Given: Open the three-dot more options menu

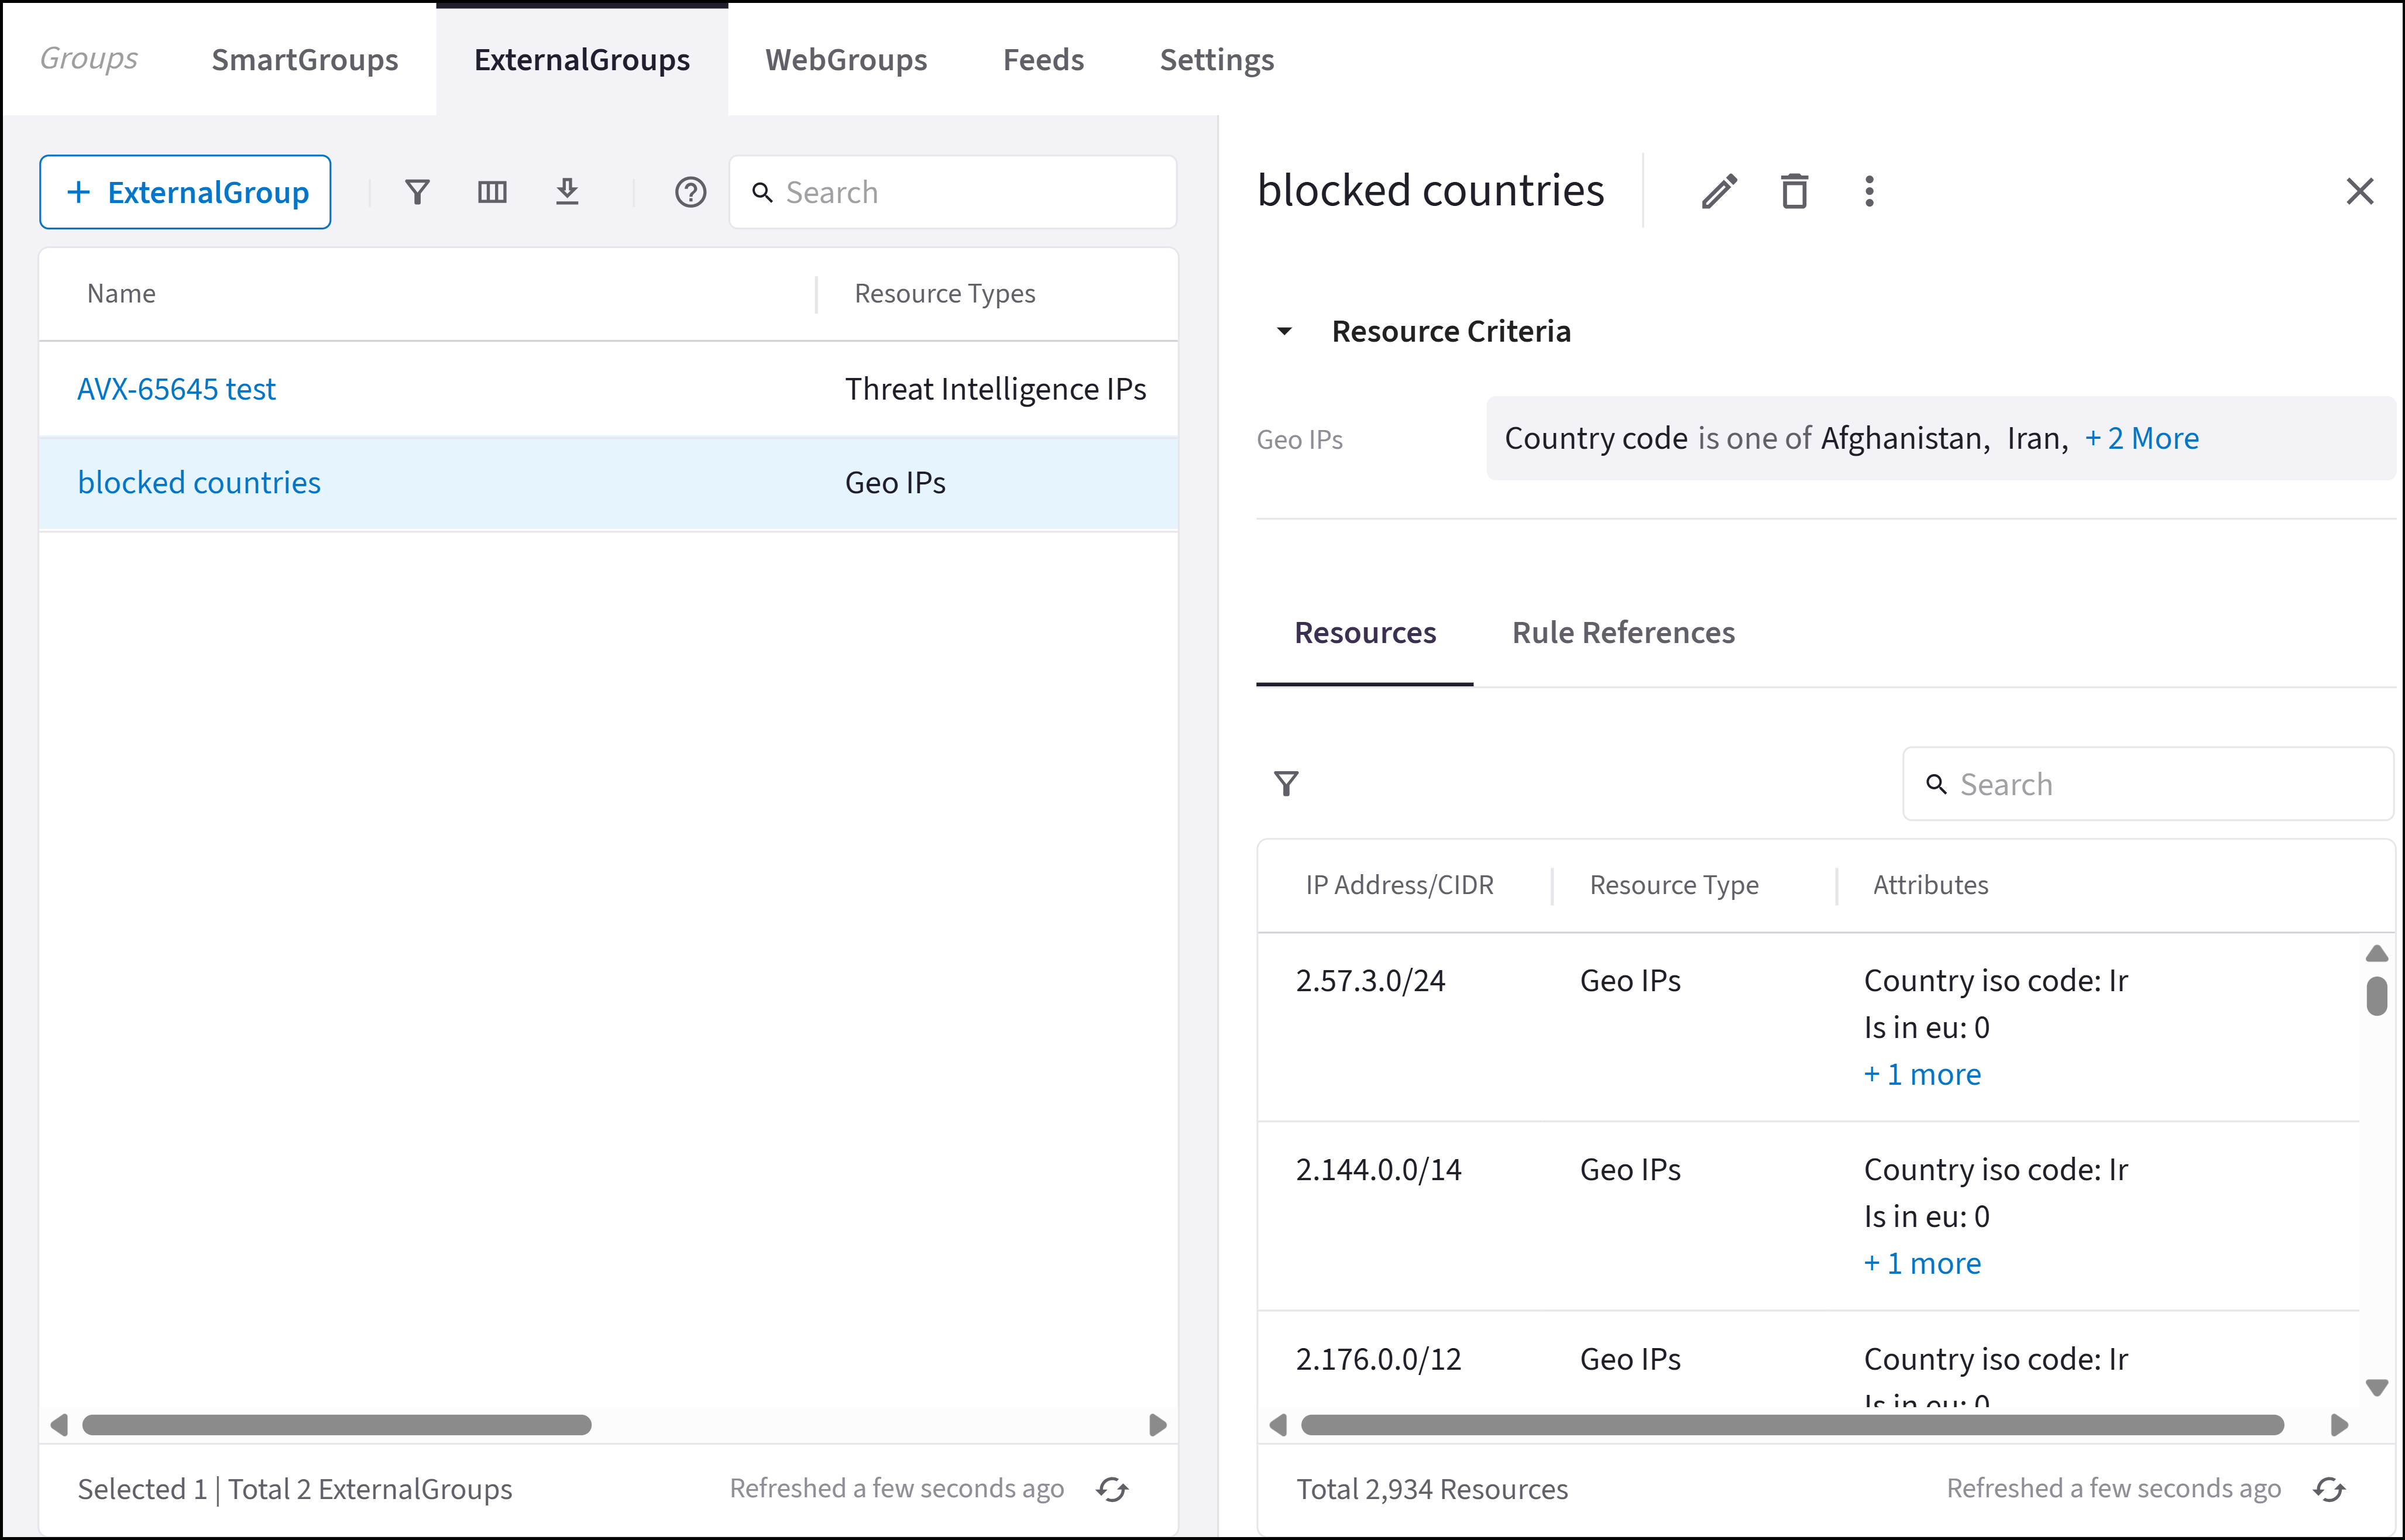Looking at the screenshot, I should click(x=1869, y=191).
